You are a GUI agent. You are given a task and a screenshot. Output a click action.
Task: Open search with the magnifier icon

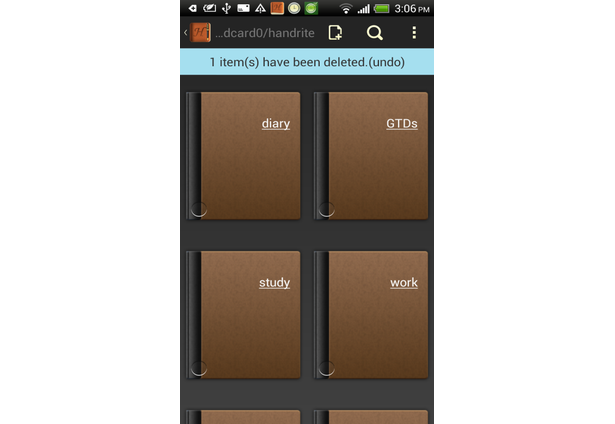[375, 33]
